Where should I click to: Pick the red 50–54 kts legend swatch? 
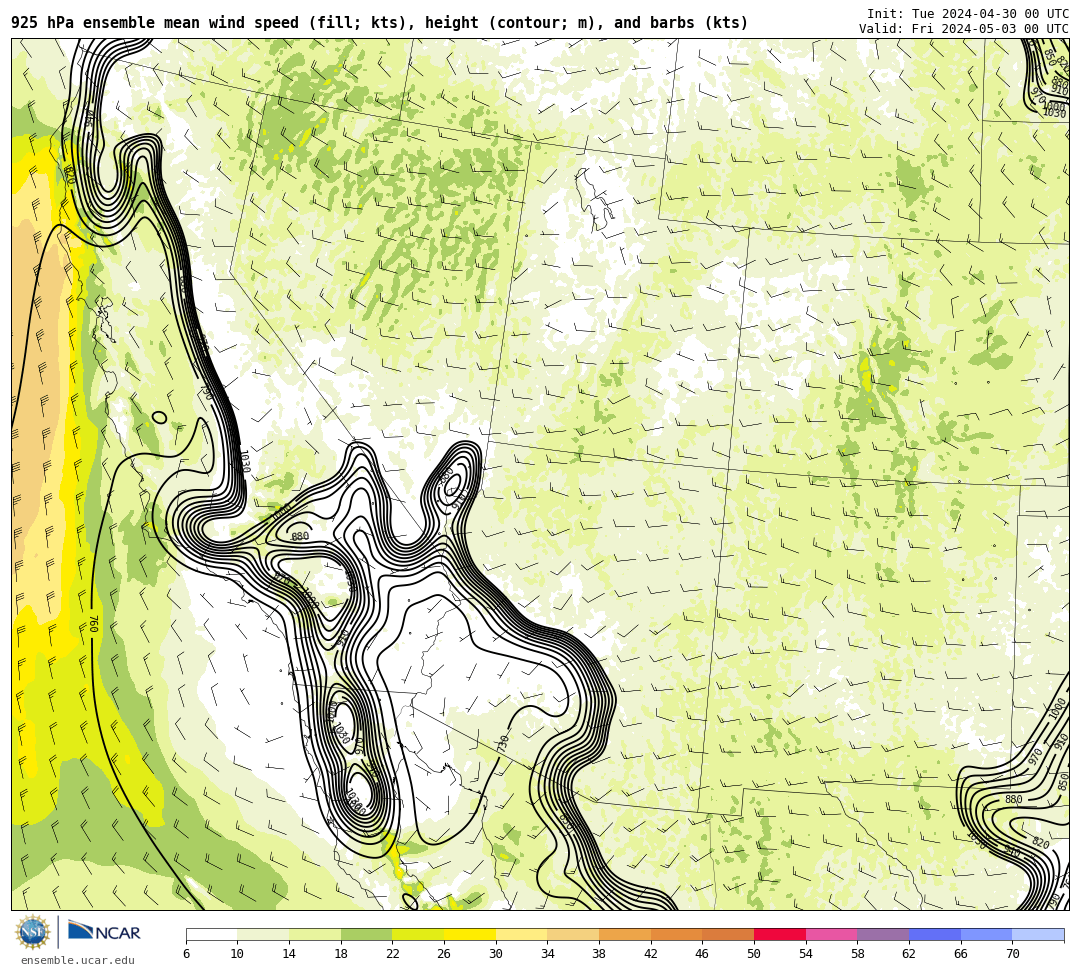(780, 934)
